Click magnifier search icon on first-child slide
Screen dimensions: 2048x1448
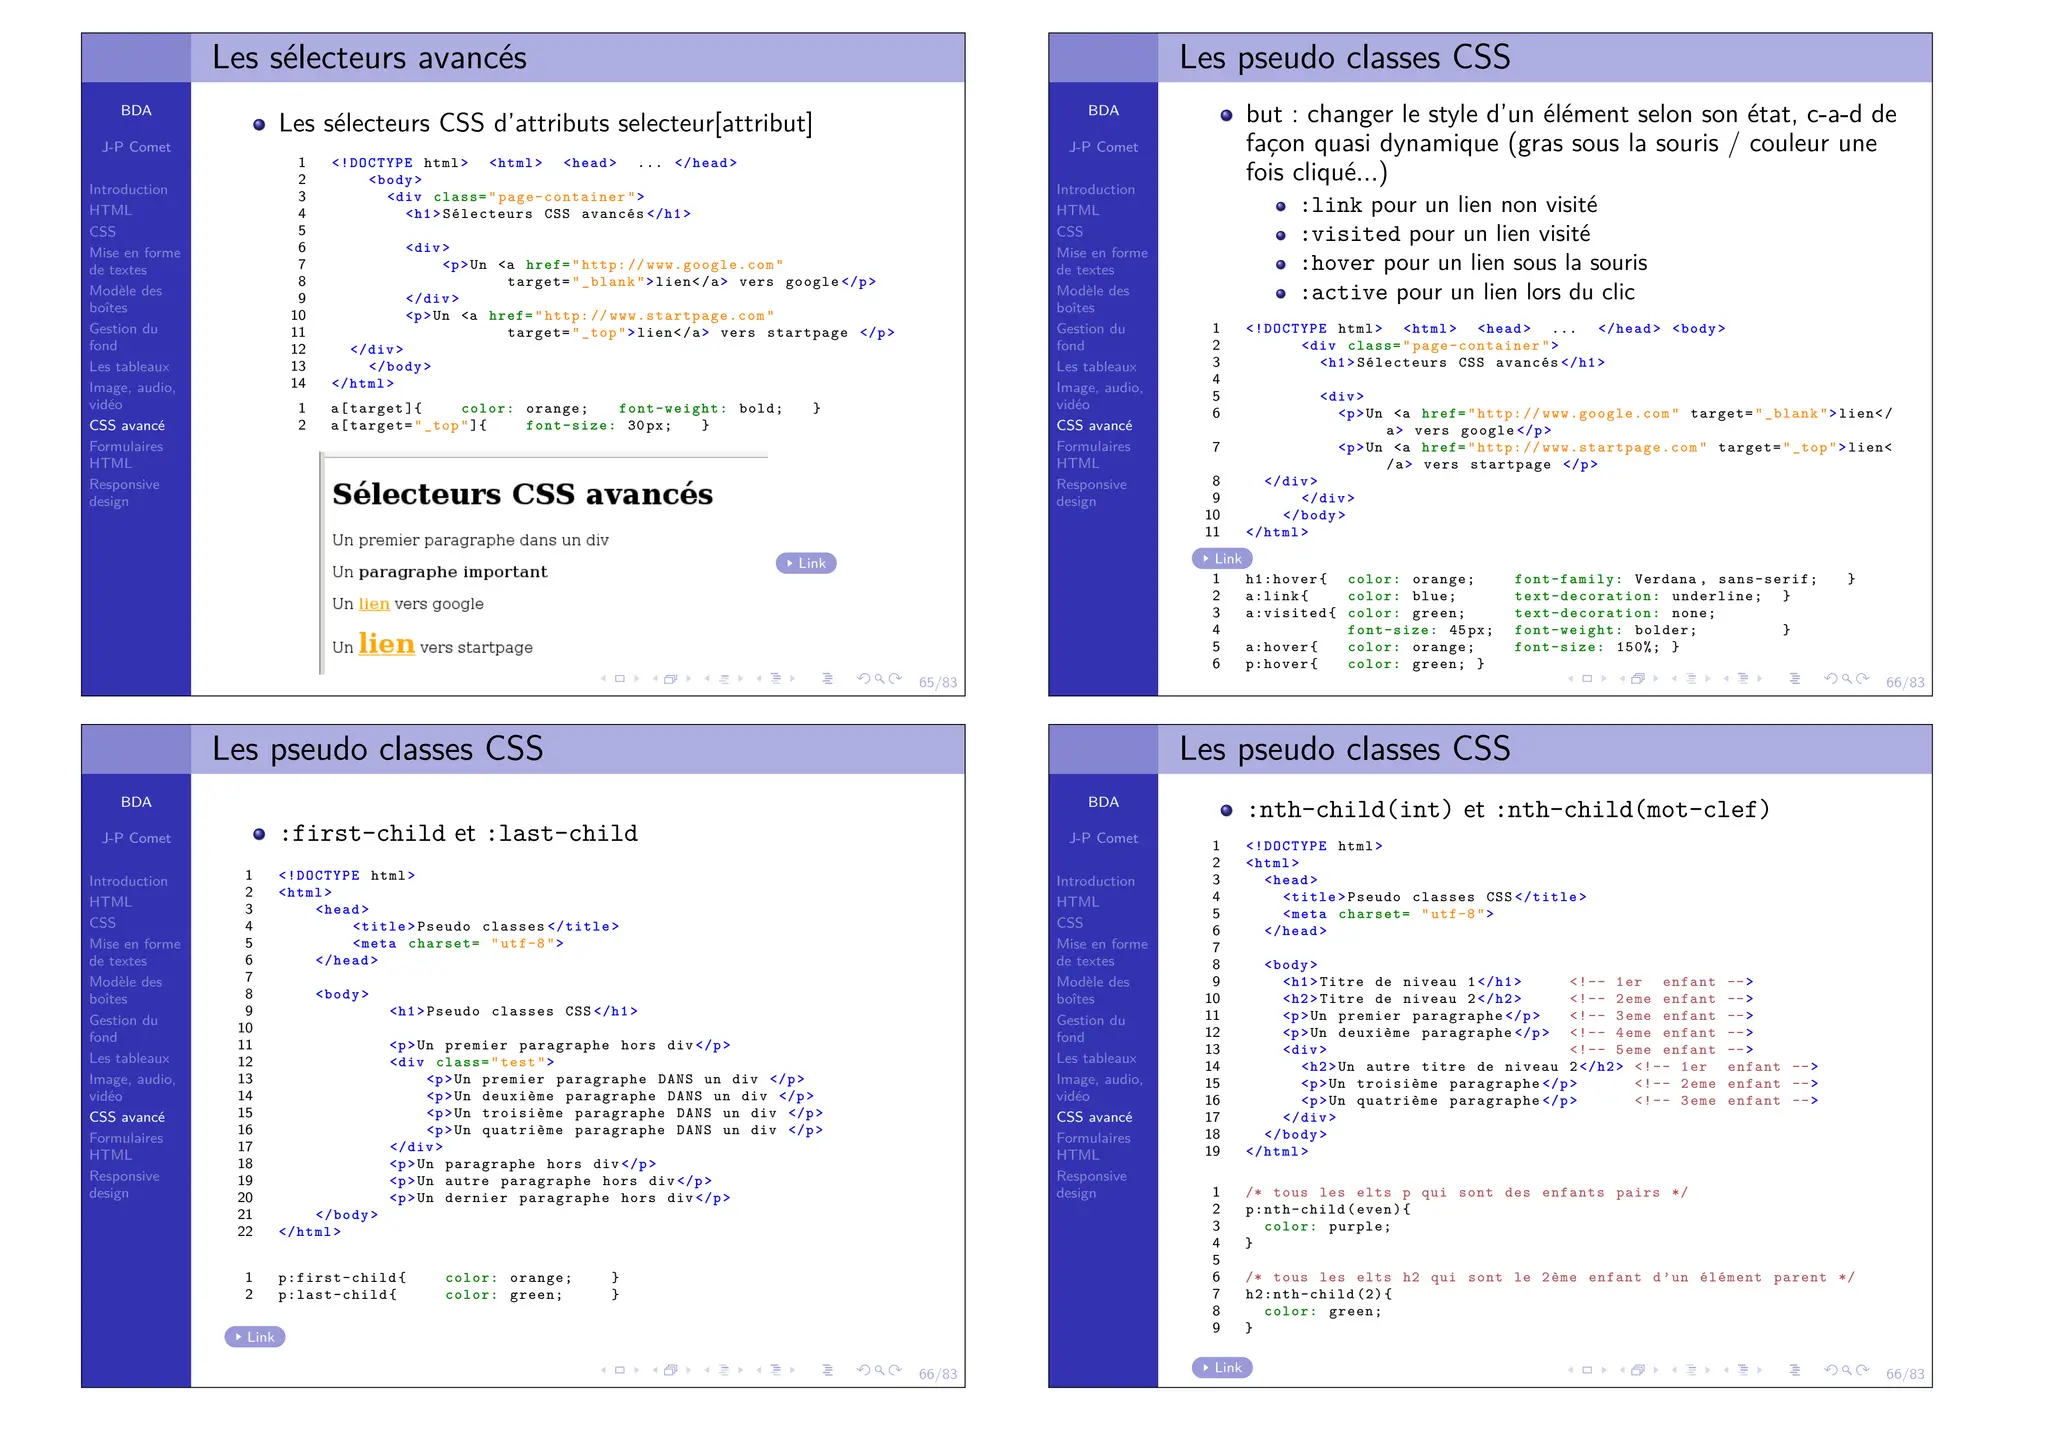[x=879, y=1371]
